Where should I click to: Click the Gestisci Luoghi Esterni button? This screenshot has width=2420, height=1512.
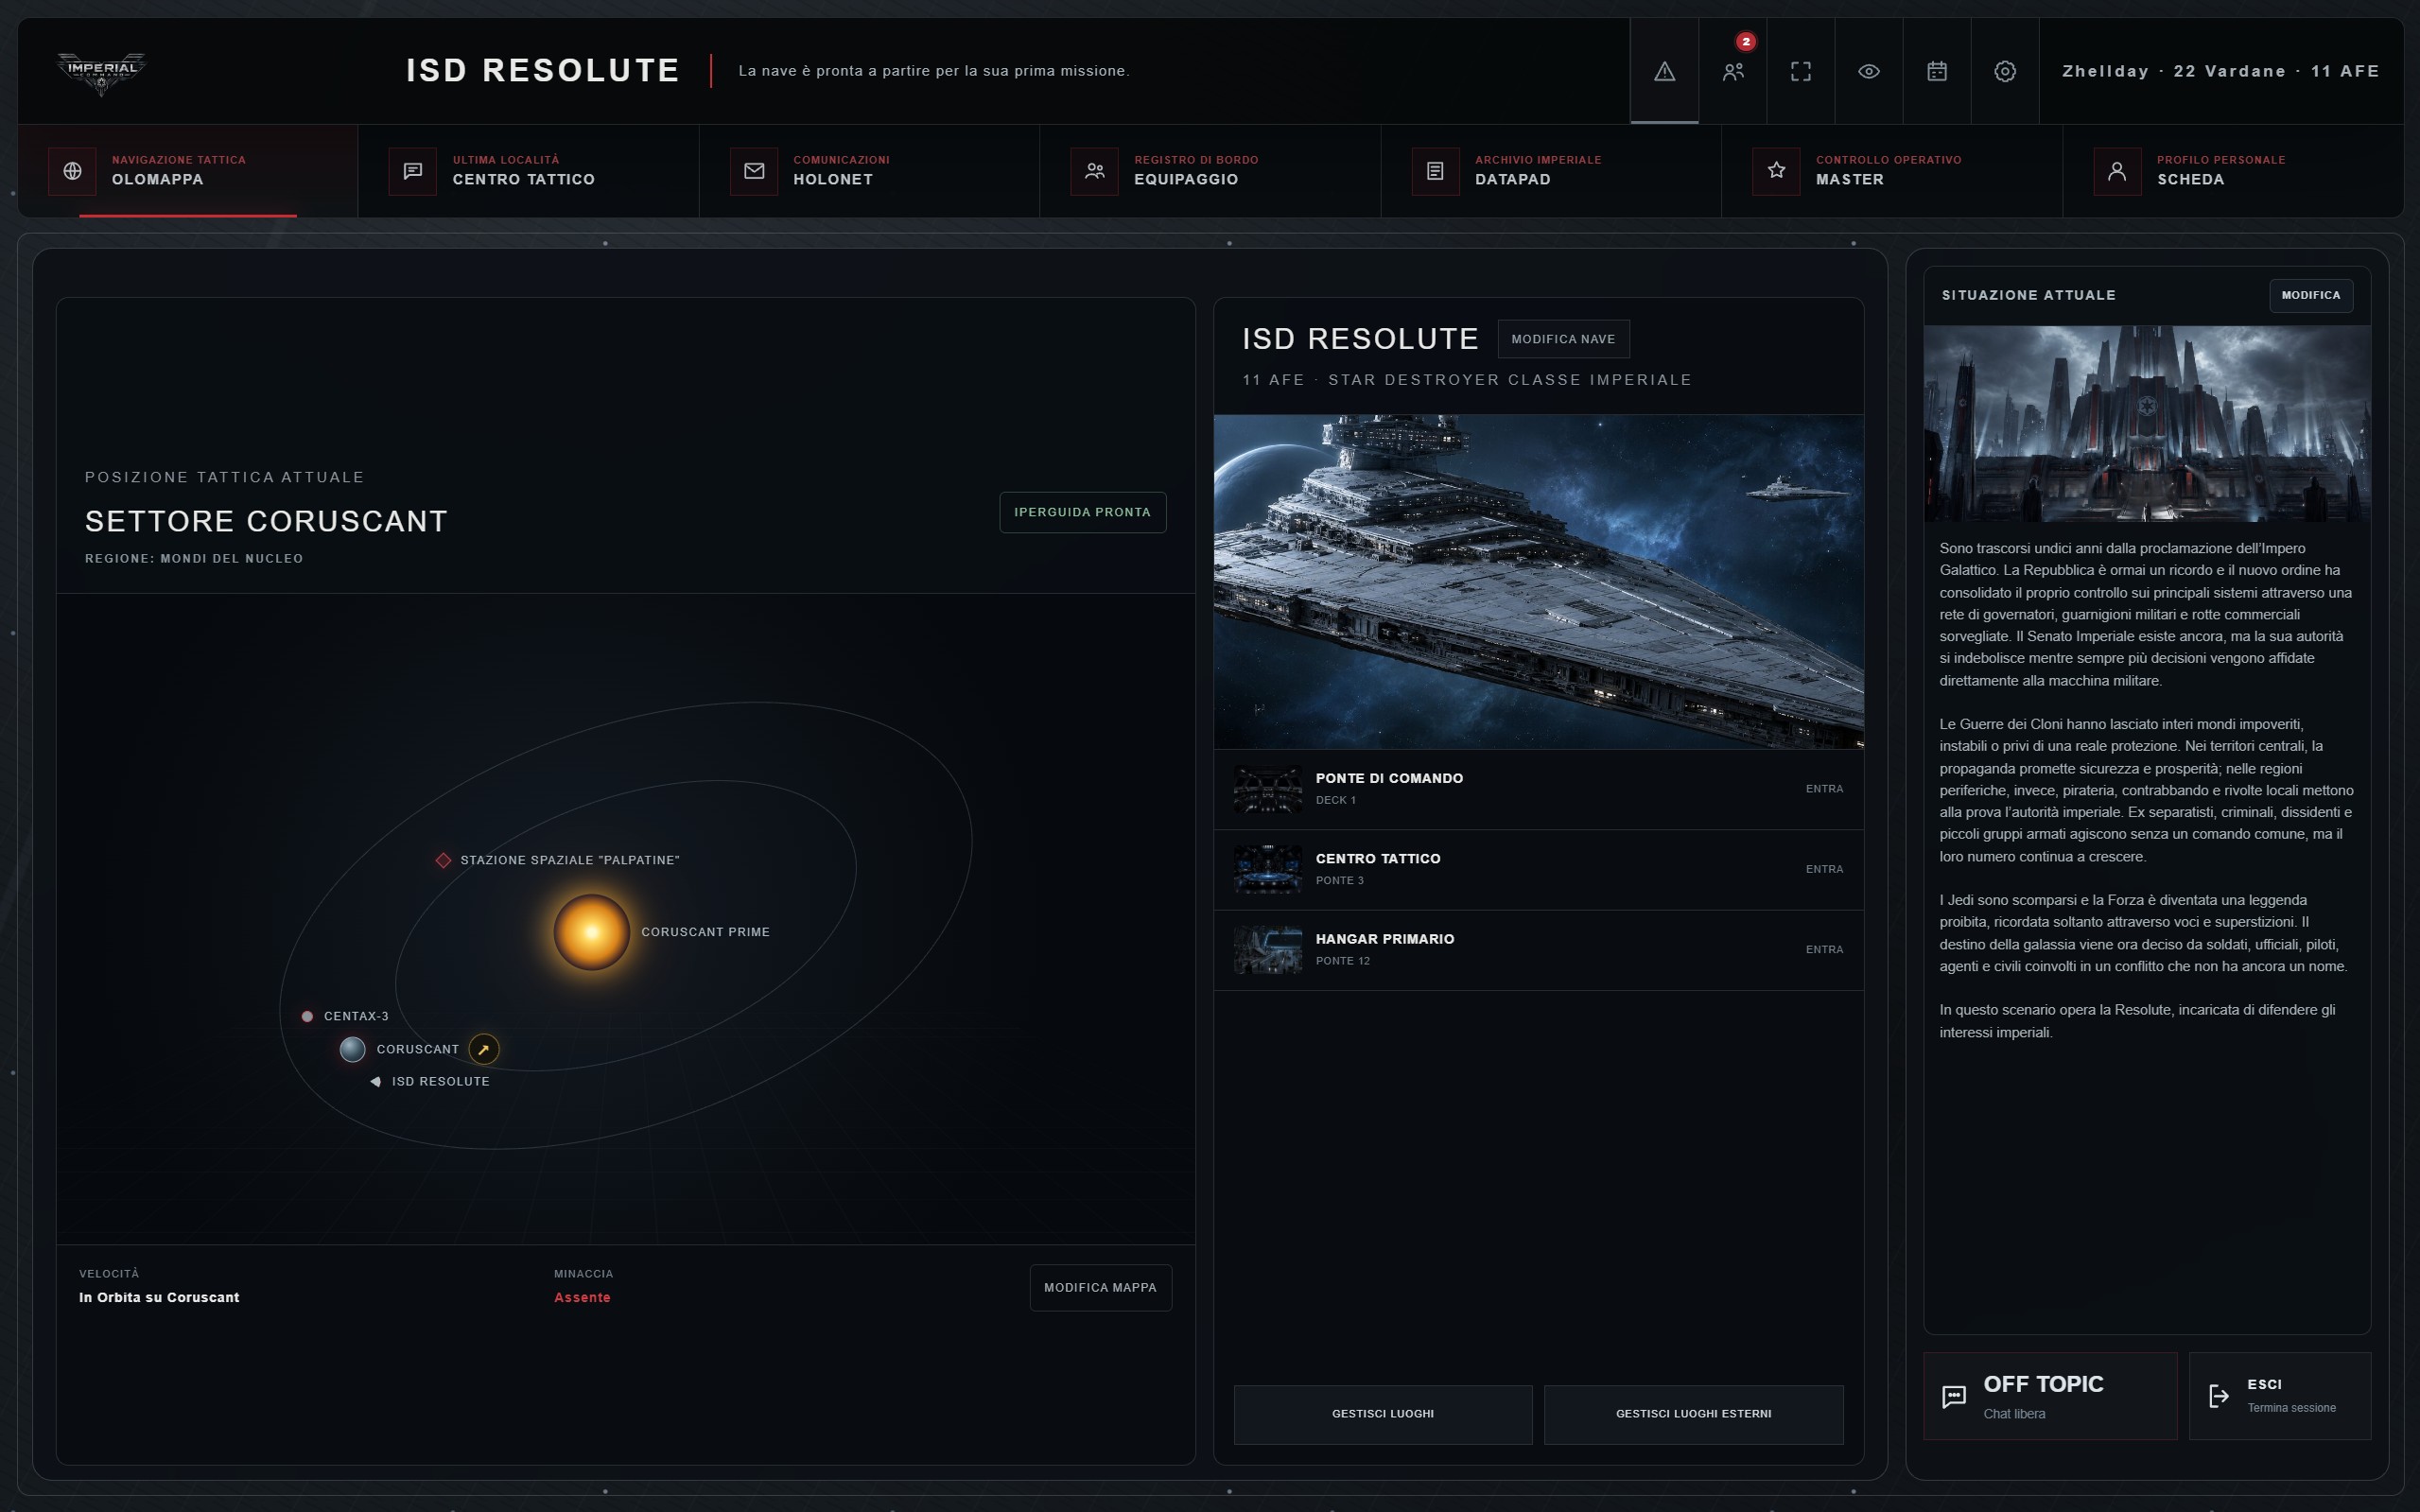[x=1693, y=1414]
